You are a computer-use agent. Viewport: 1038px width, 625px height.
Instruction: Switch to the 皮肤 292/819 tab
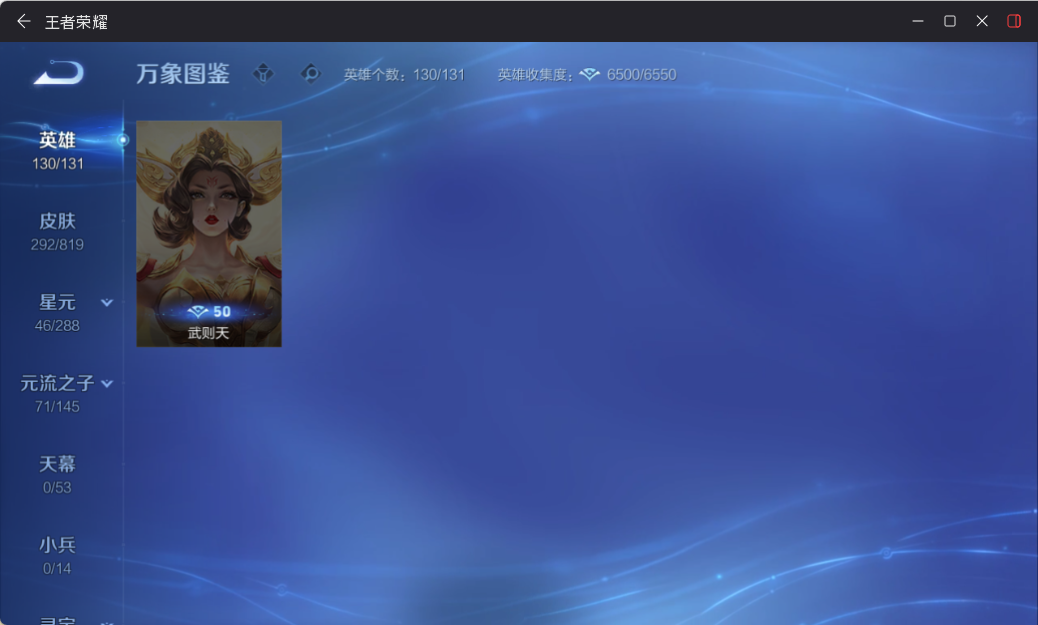point(58,232)
